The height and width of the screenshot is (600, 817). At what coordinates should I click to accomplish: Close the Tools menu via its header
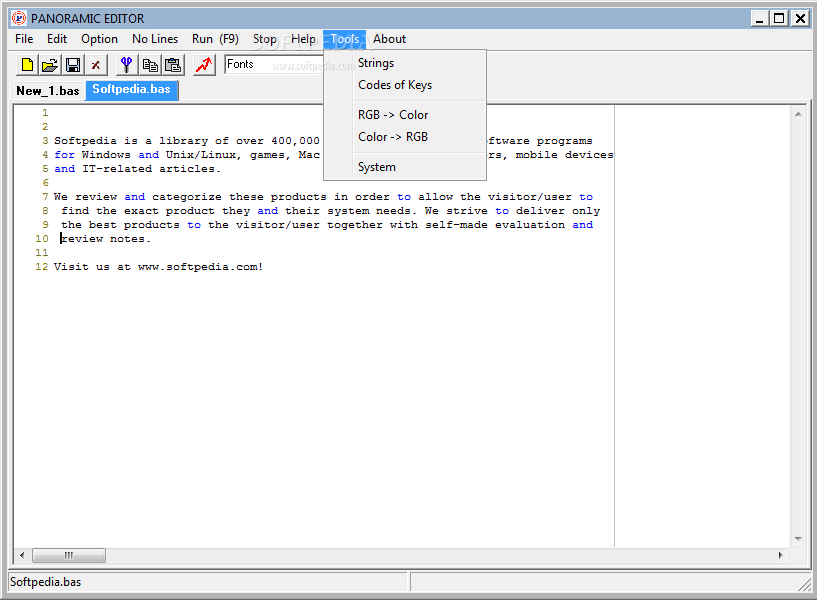click(344, 39)
